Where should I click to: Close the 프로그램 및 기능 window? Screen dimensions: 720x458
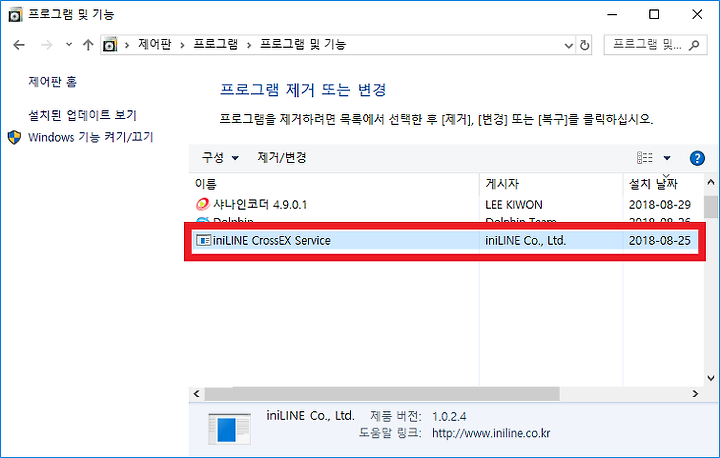[697, 14]
